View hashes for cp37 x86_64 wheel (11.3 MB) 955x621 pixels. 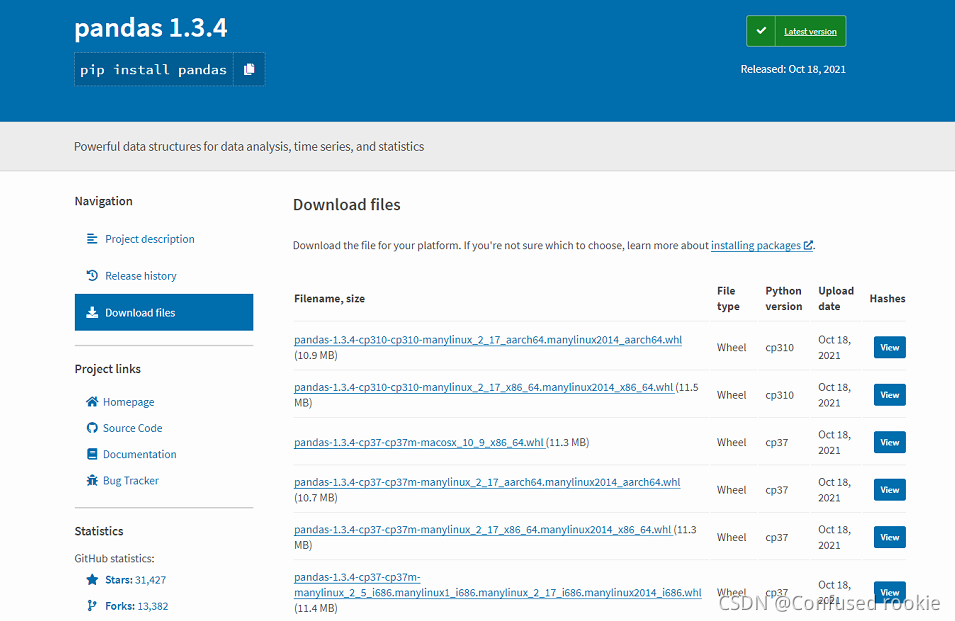pyautogui.click(x=889, y=537)
